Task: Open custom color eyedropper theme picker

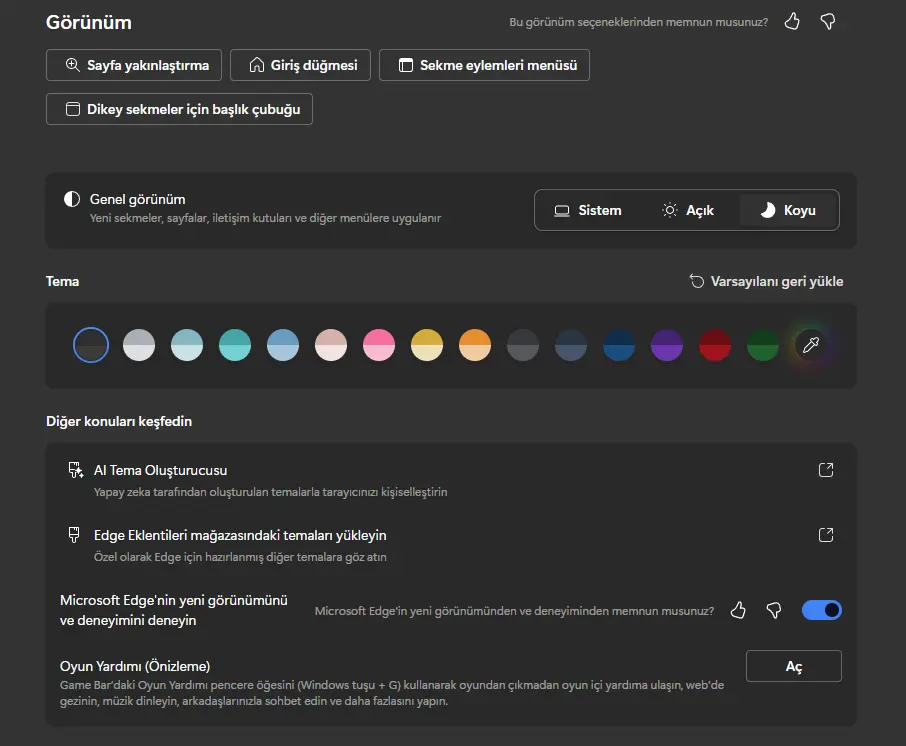Action: [x=811, y=345]
